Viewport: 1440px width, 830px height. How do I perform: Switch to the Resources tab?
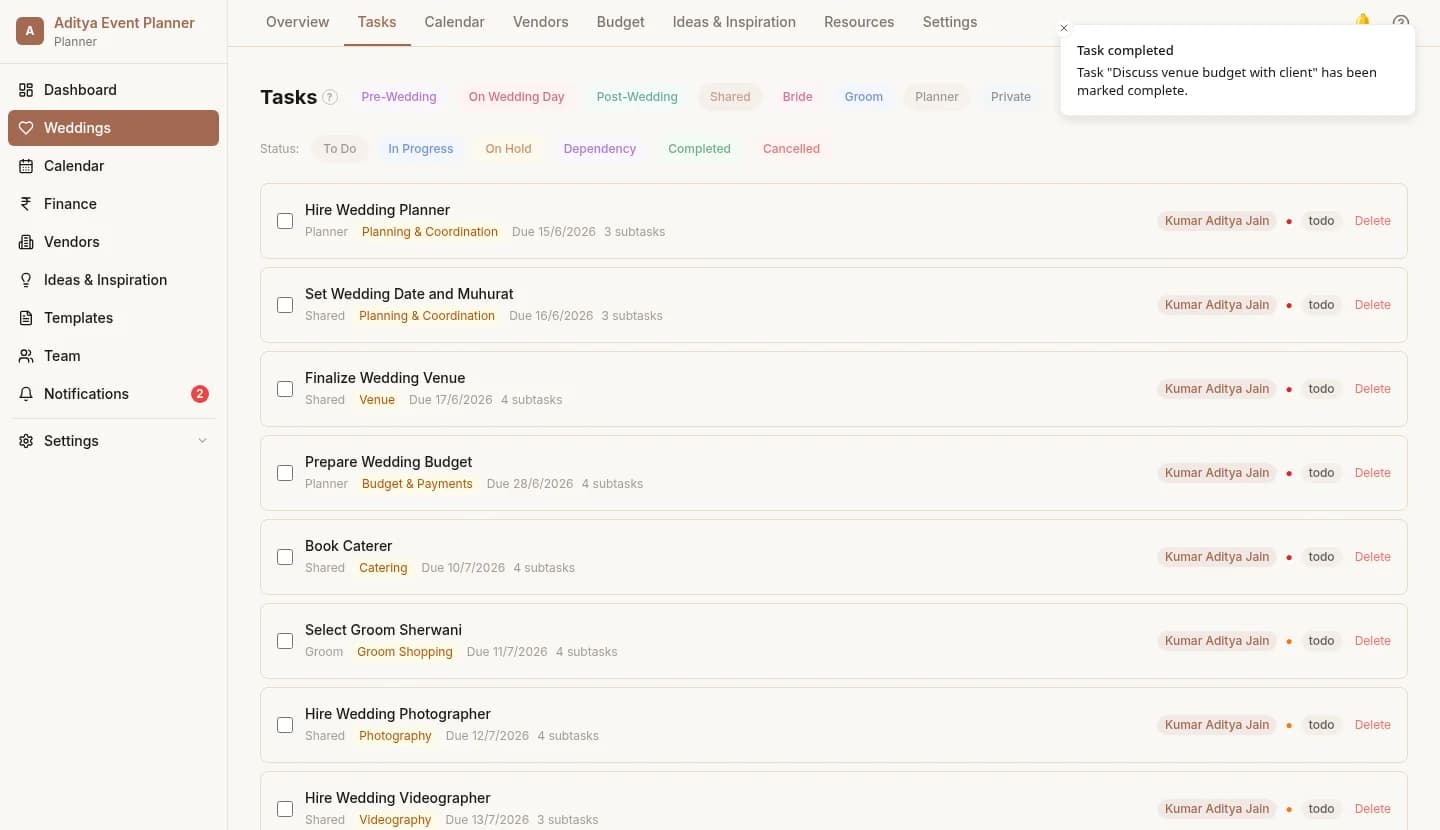click(x=859, y=22)
